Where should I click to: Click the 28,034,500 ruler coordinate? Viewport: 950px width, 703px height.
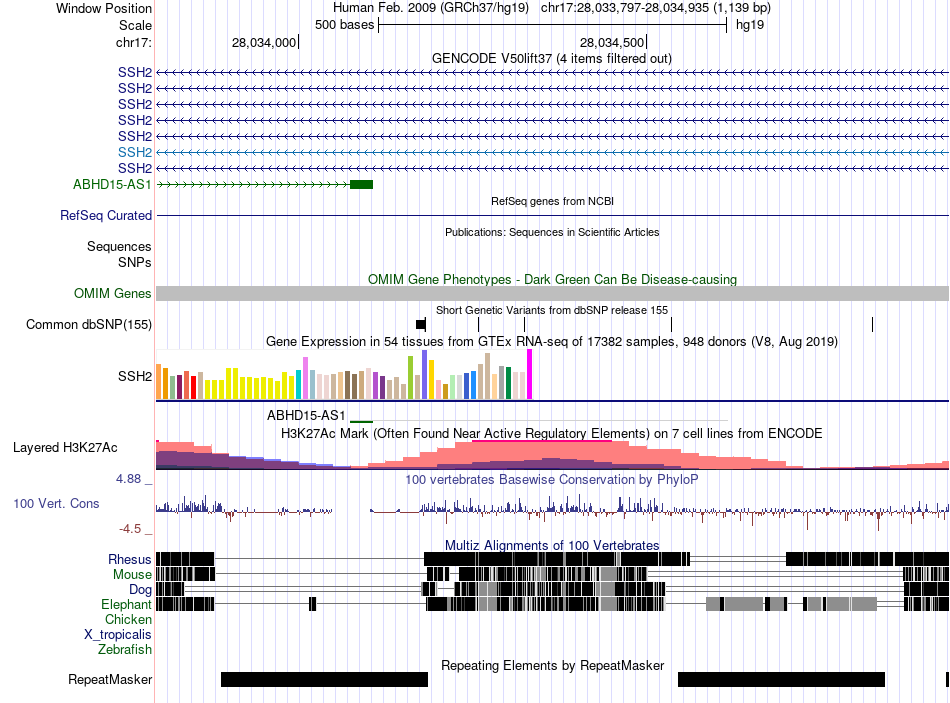coord(612,42)
